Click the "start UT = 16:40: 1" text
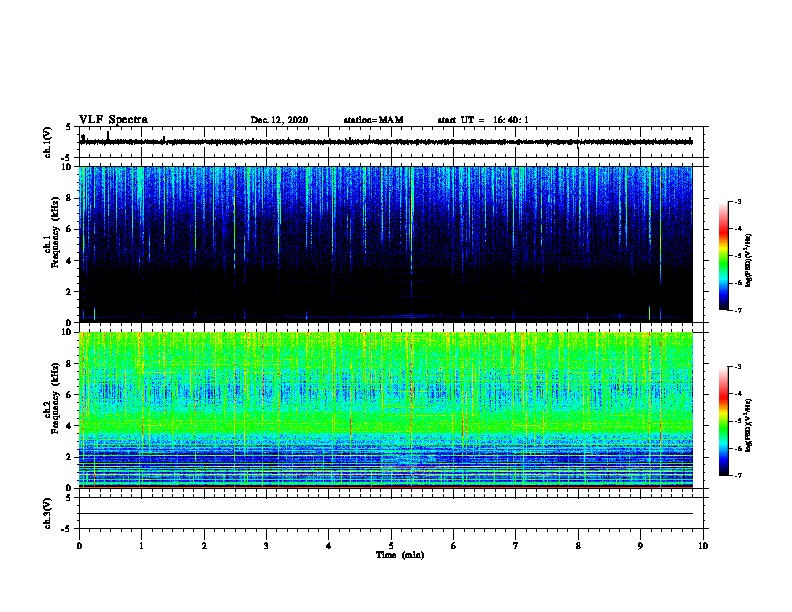Image resolution: width=792 pixels, height=612 pixels. pos(483,120)
